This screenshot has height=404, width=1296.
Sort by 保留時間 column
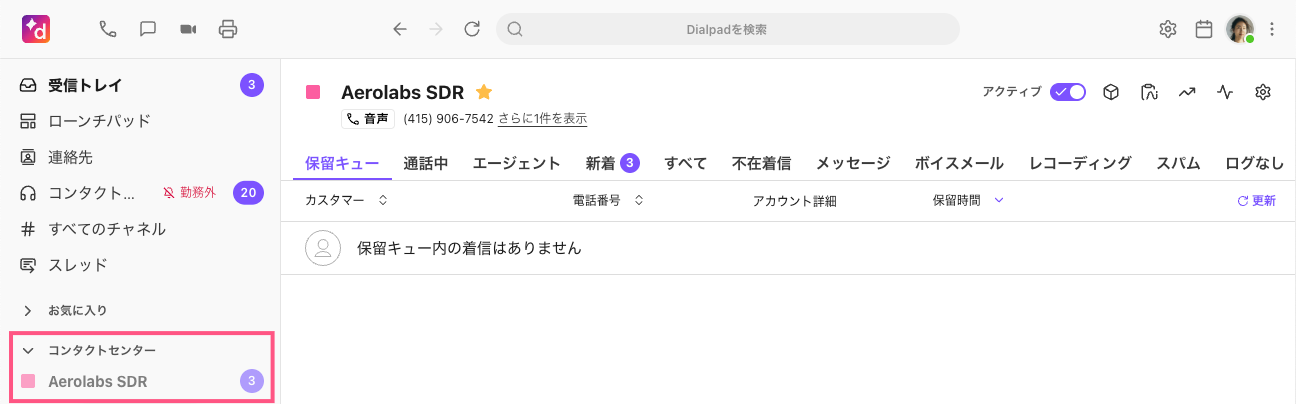pos(968,200)
